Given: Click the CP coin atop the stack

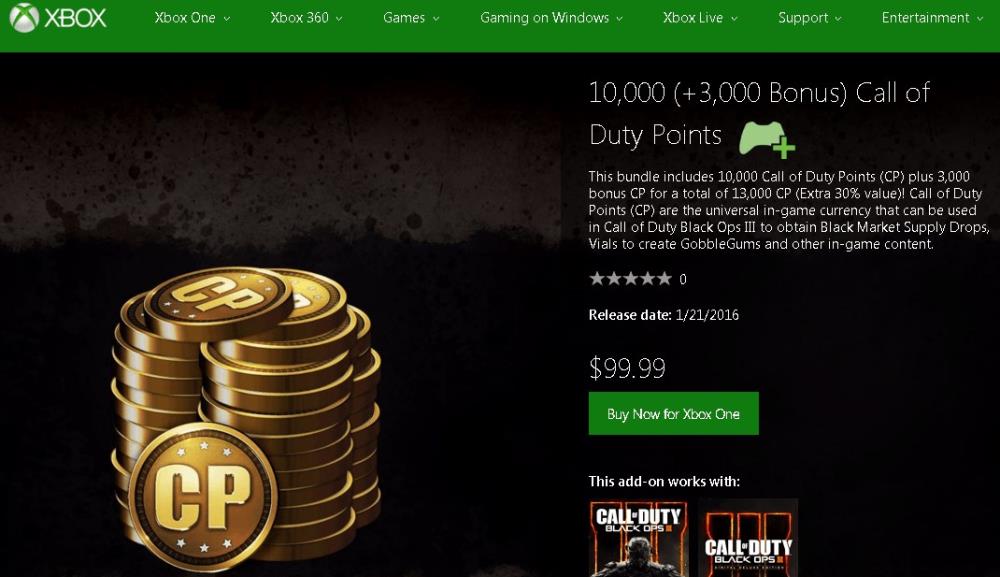Looking at the screenshot, I should point(218,302).
